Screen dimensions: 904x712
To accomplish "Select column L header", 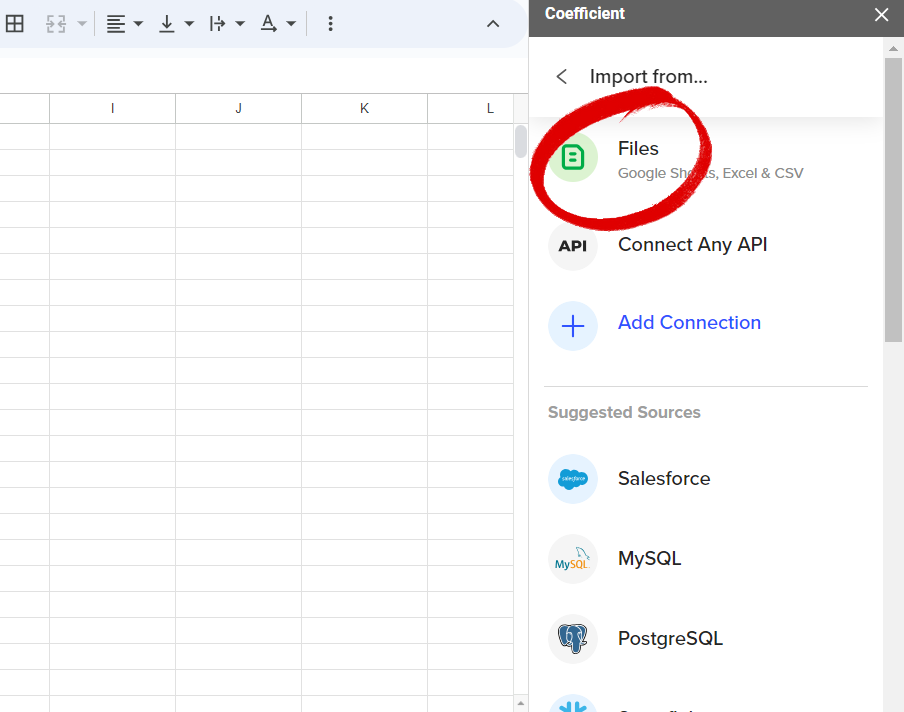I will pos(471,108).
